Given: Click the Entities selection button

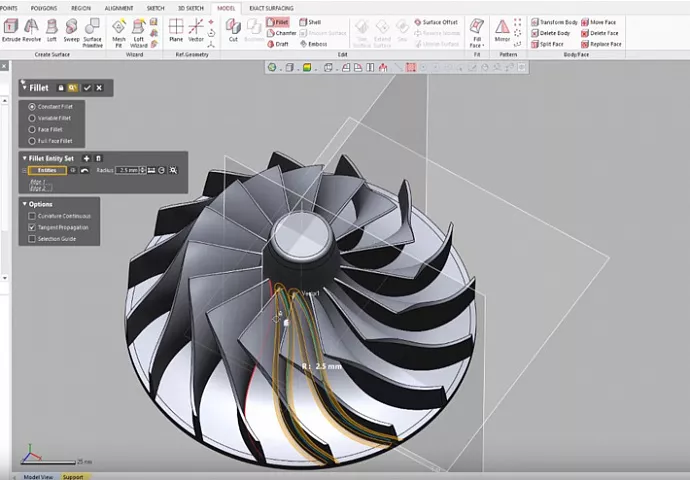Looking at the screenshot, I should pos(47,170).
